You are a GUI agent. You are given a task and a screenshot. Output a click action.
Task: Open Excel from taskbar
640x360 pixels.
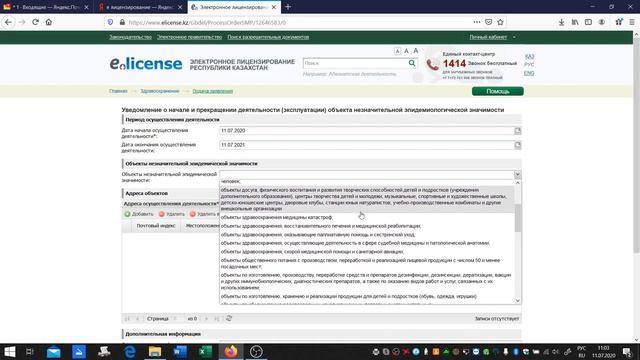[205, 351]
